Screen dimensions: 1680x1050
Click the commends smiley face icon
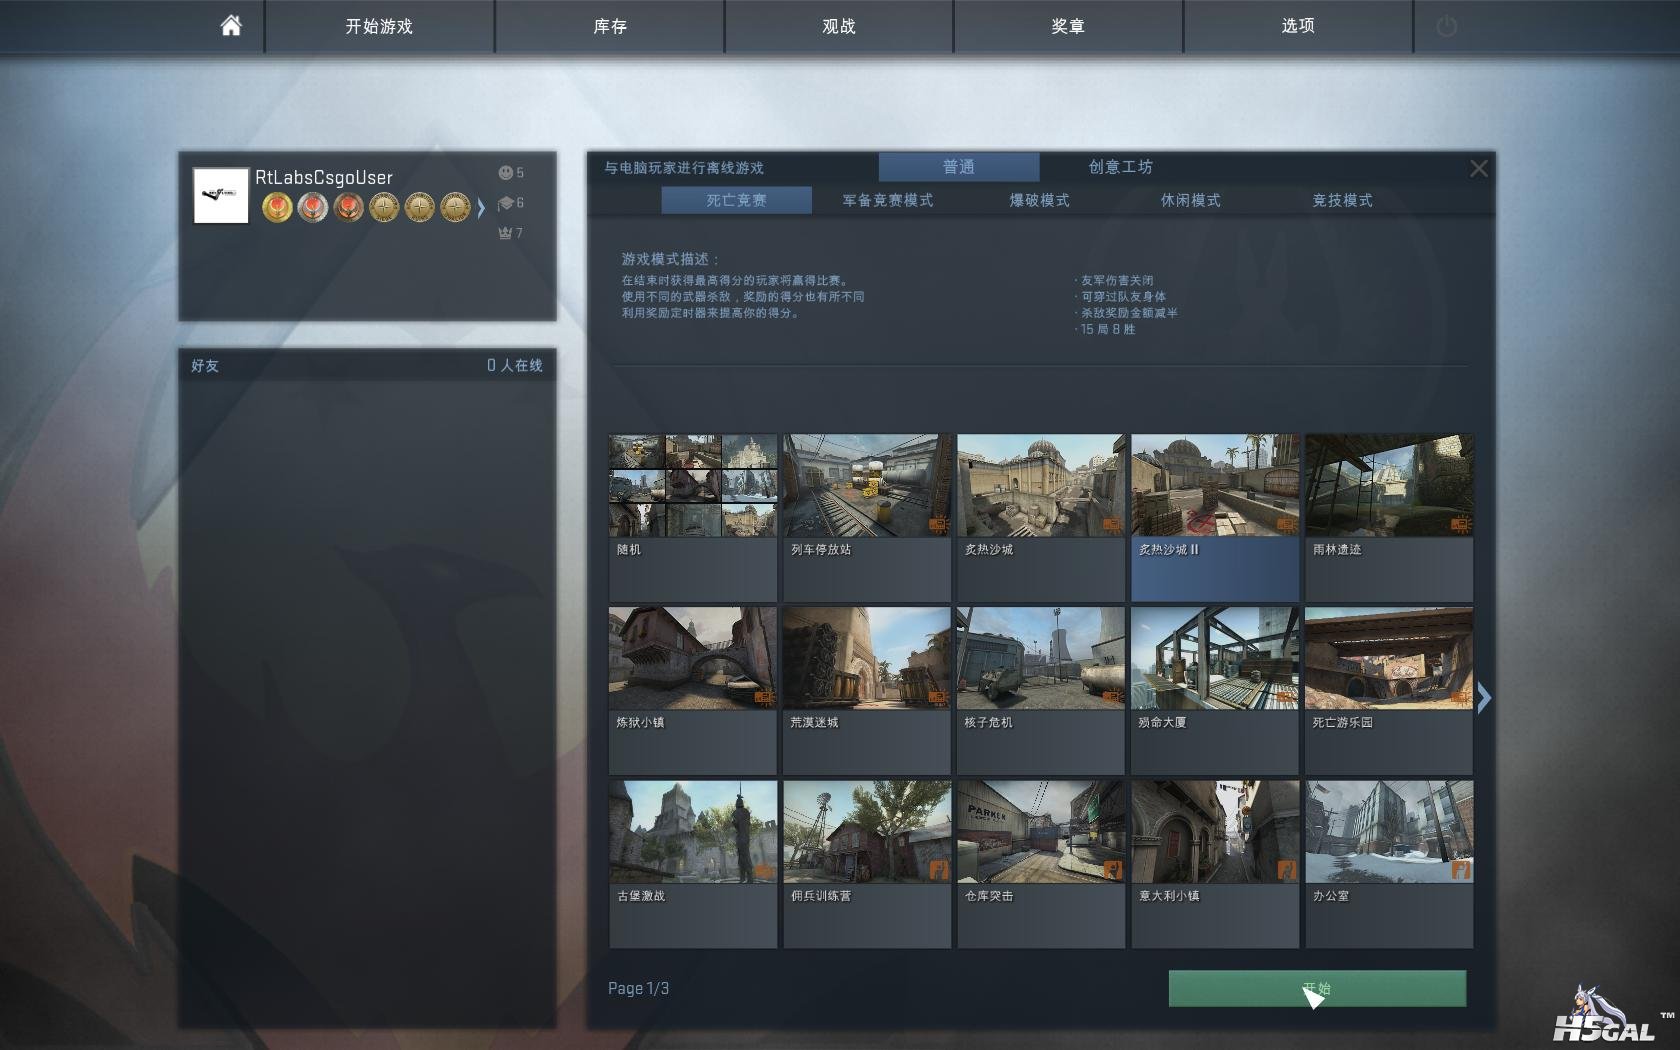[506, 173]
